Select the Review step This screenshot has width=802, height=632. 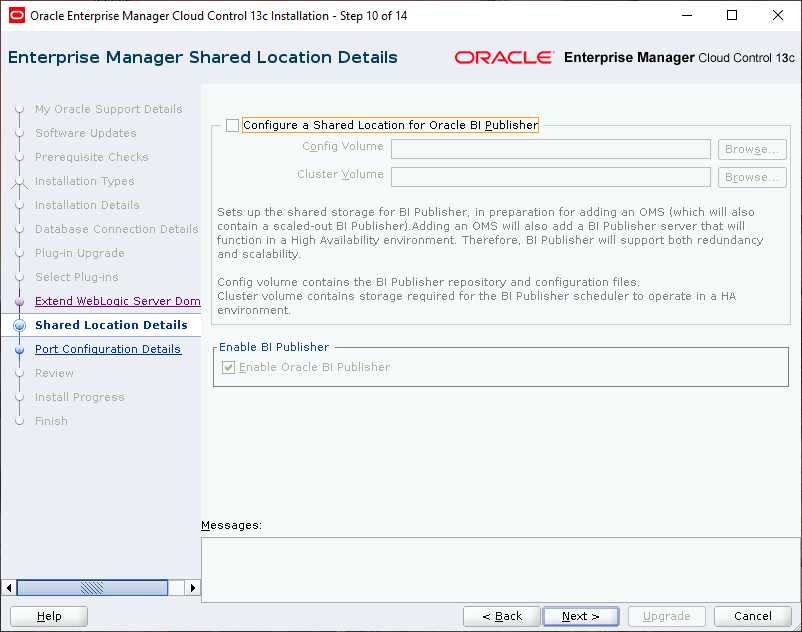[54, 373]
